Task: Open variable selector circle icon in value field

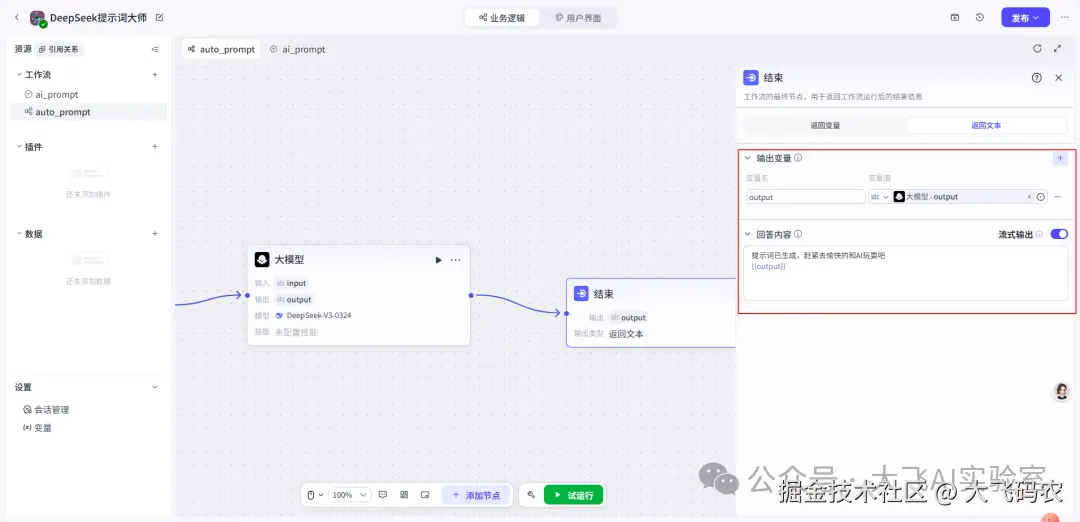Action: [1041, 197]
